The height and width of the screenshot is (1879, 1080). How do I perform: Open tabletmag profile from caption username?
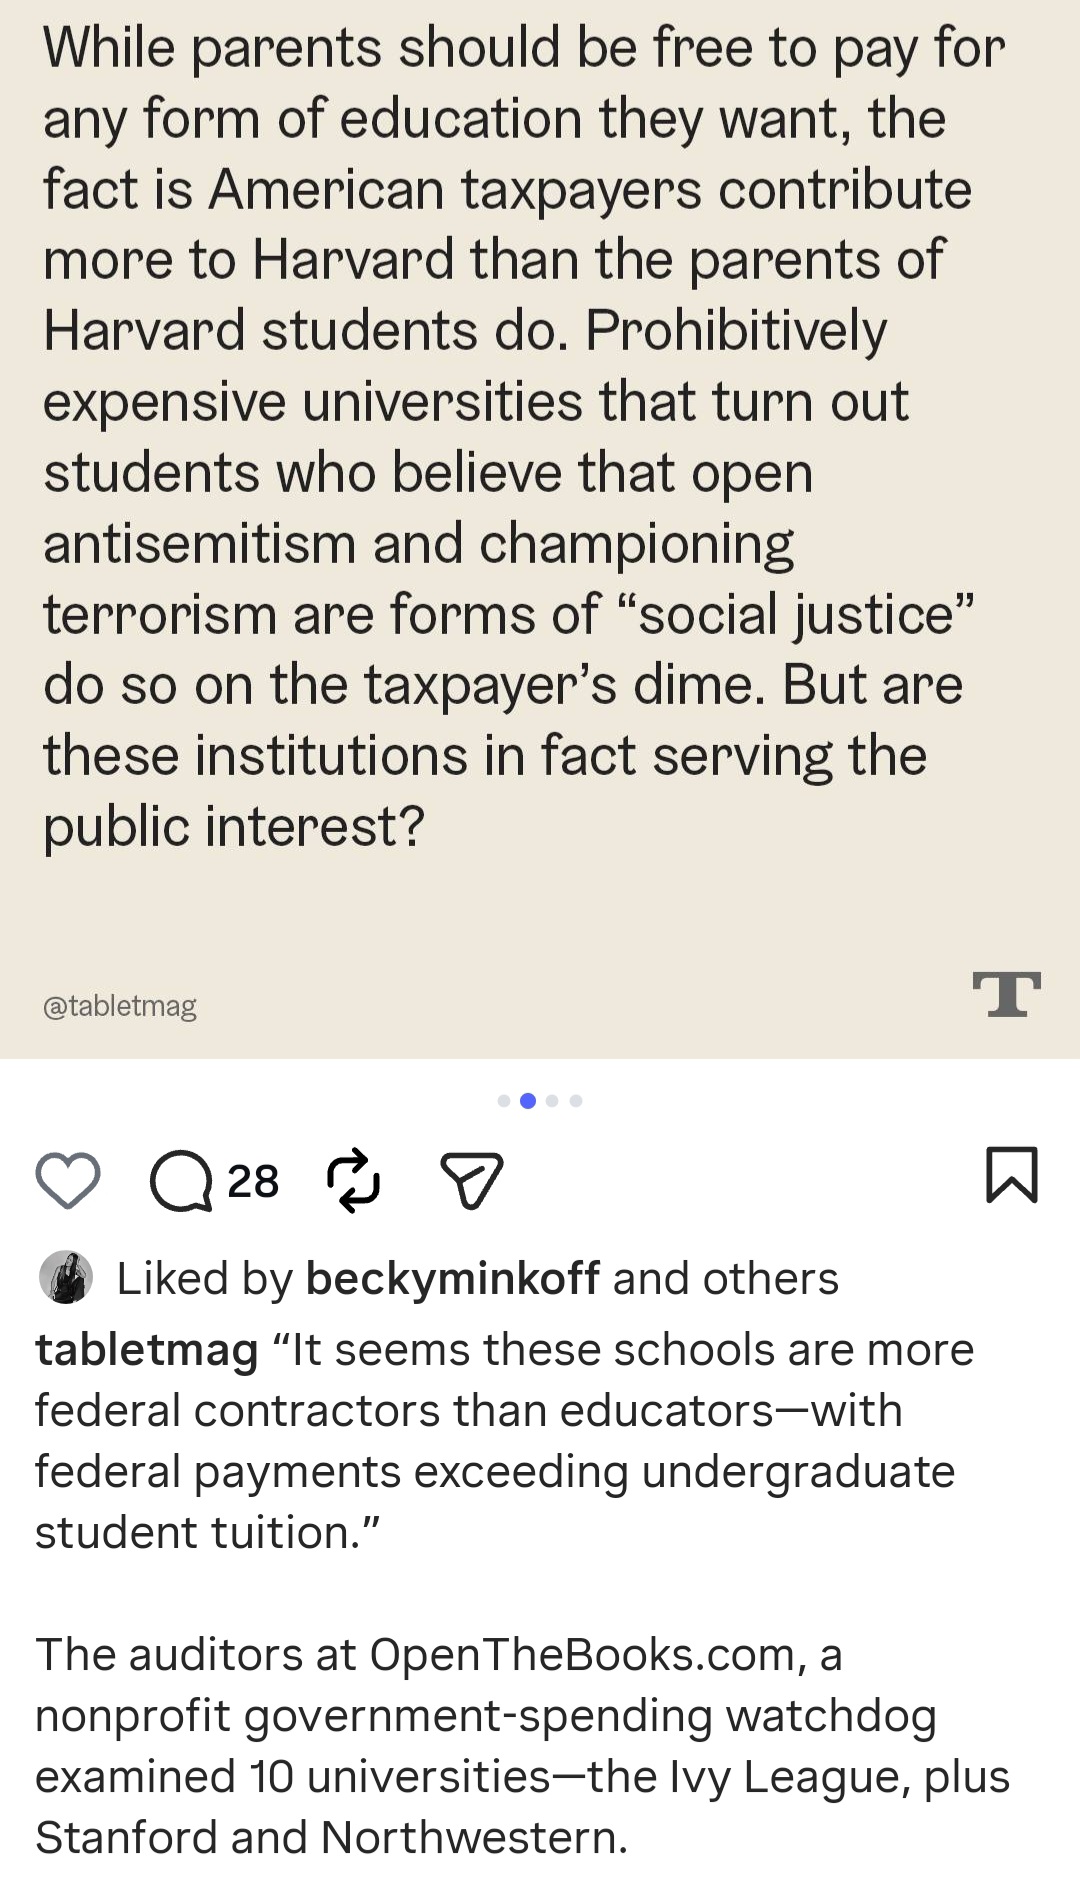tap(147, 1350)
